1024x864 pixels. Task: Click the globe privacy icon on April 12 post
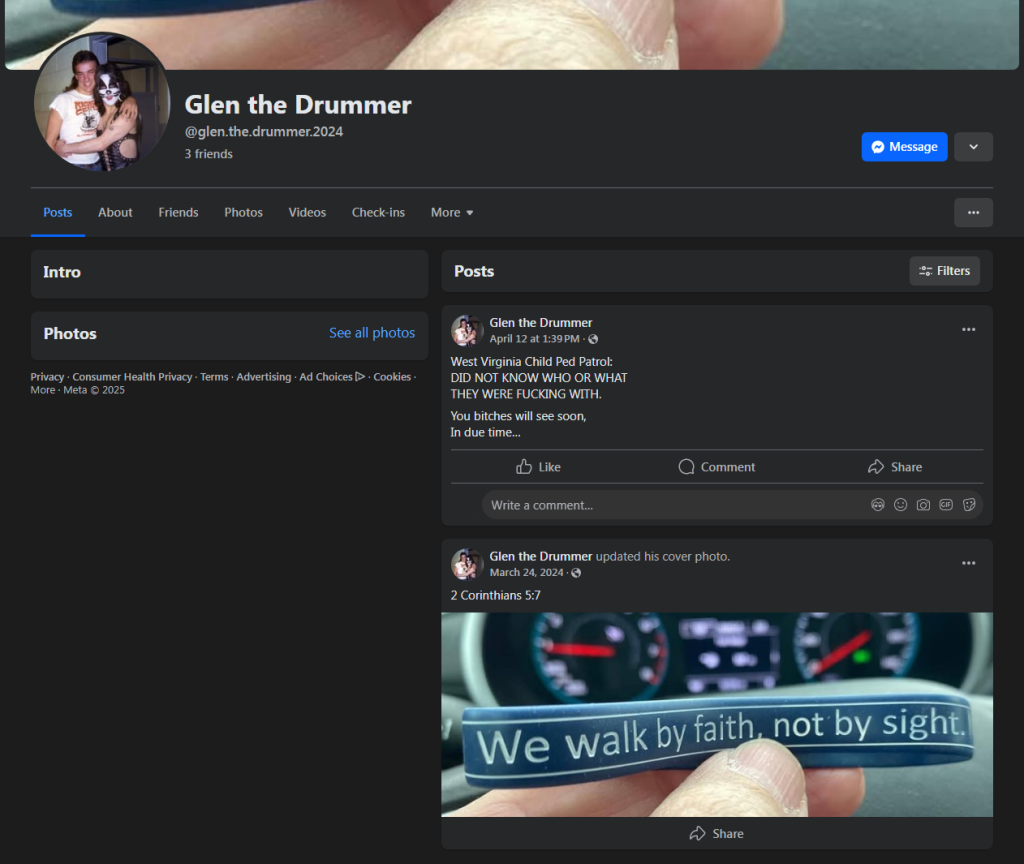coord(593,339)
